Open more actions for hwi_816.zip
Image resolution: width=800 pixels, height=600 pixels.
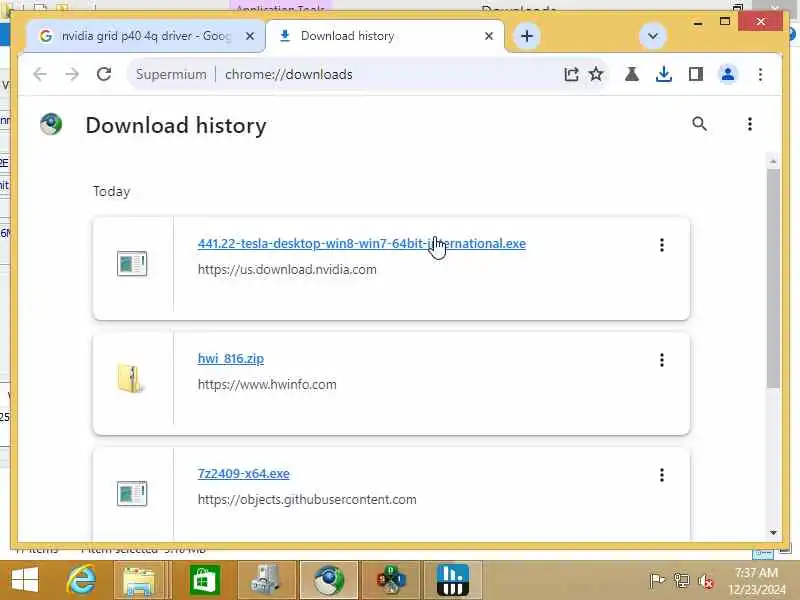coord(662,360)
